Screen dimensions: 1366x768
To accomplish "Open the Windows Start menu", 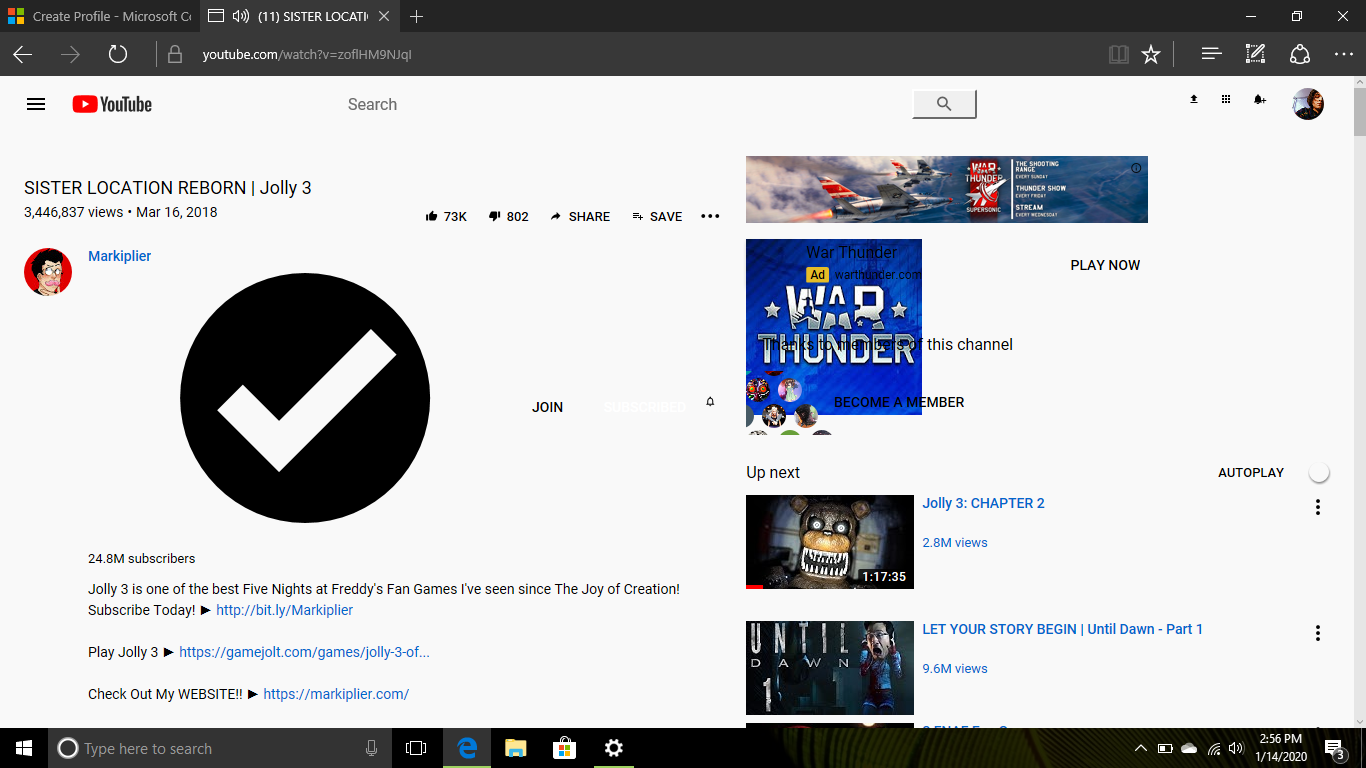I will [24, 748].
